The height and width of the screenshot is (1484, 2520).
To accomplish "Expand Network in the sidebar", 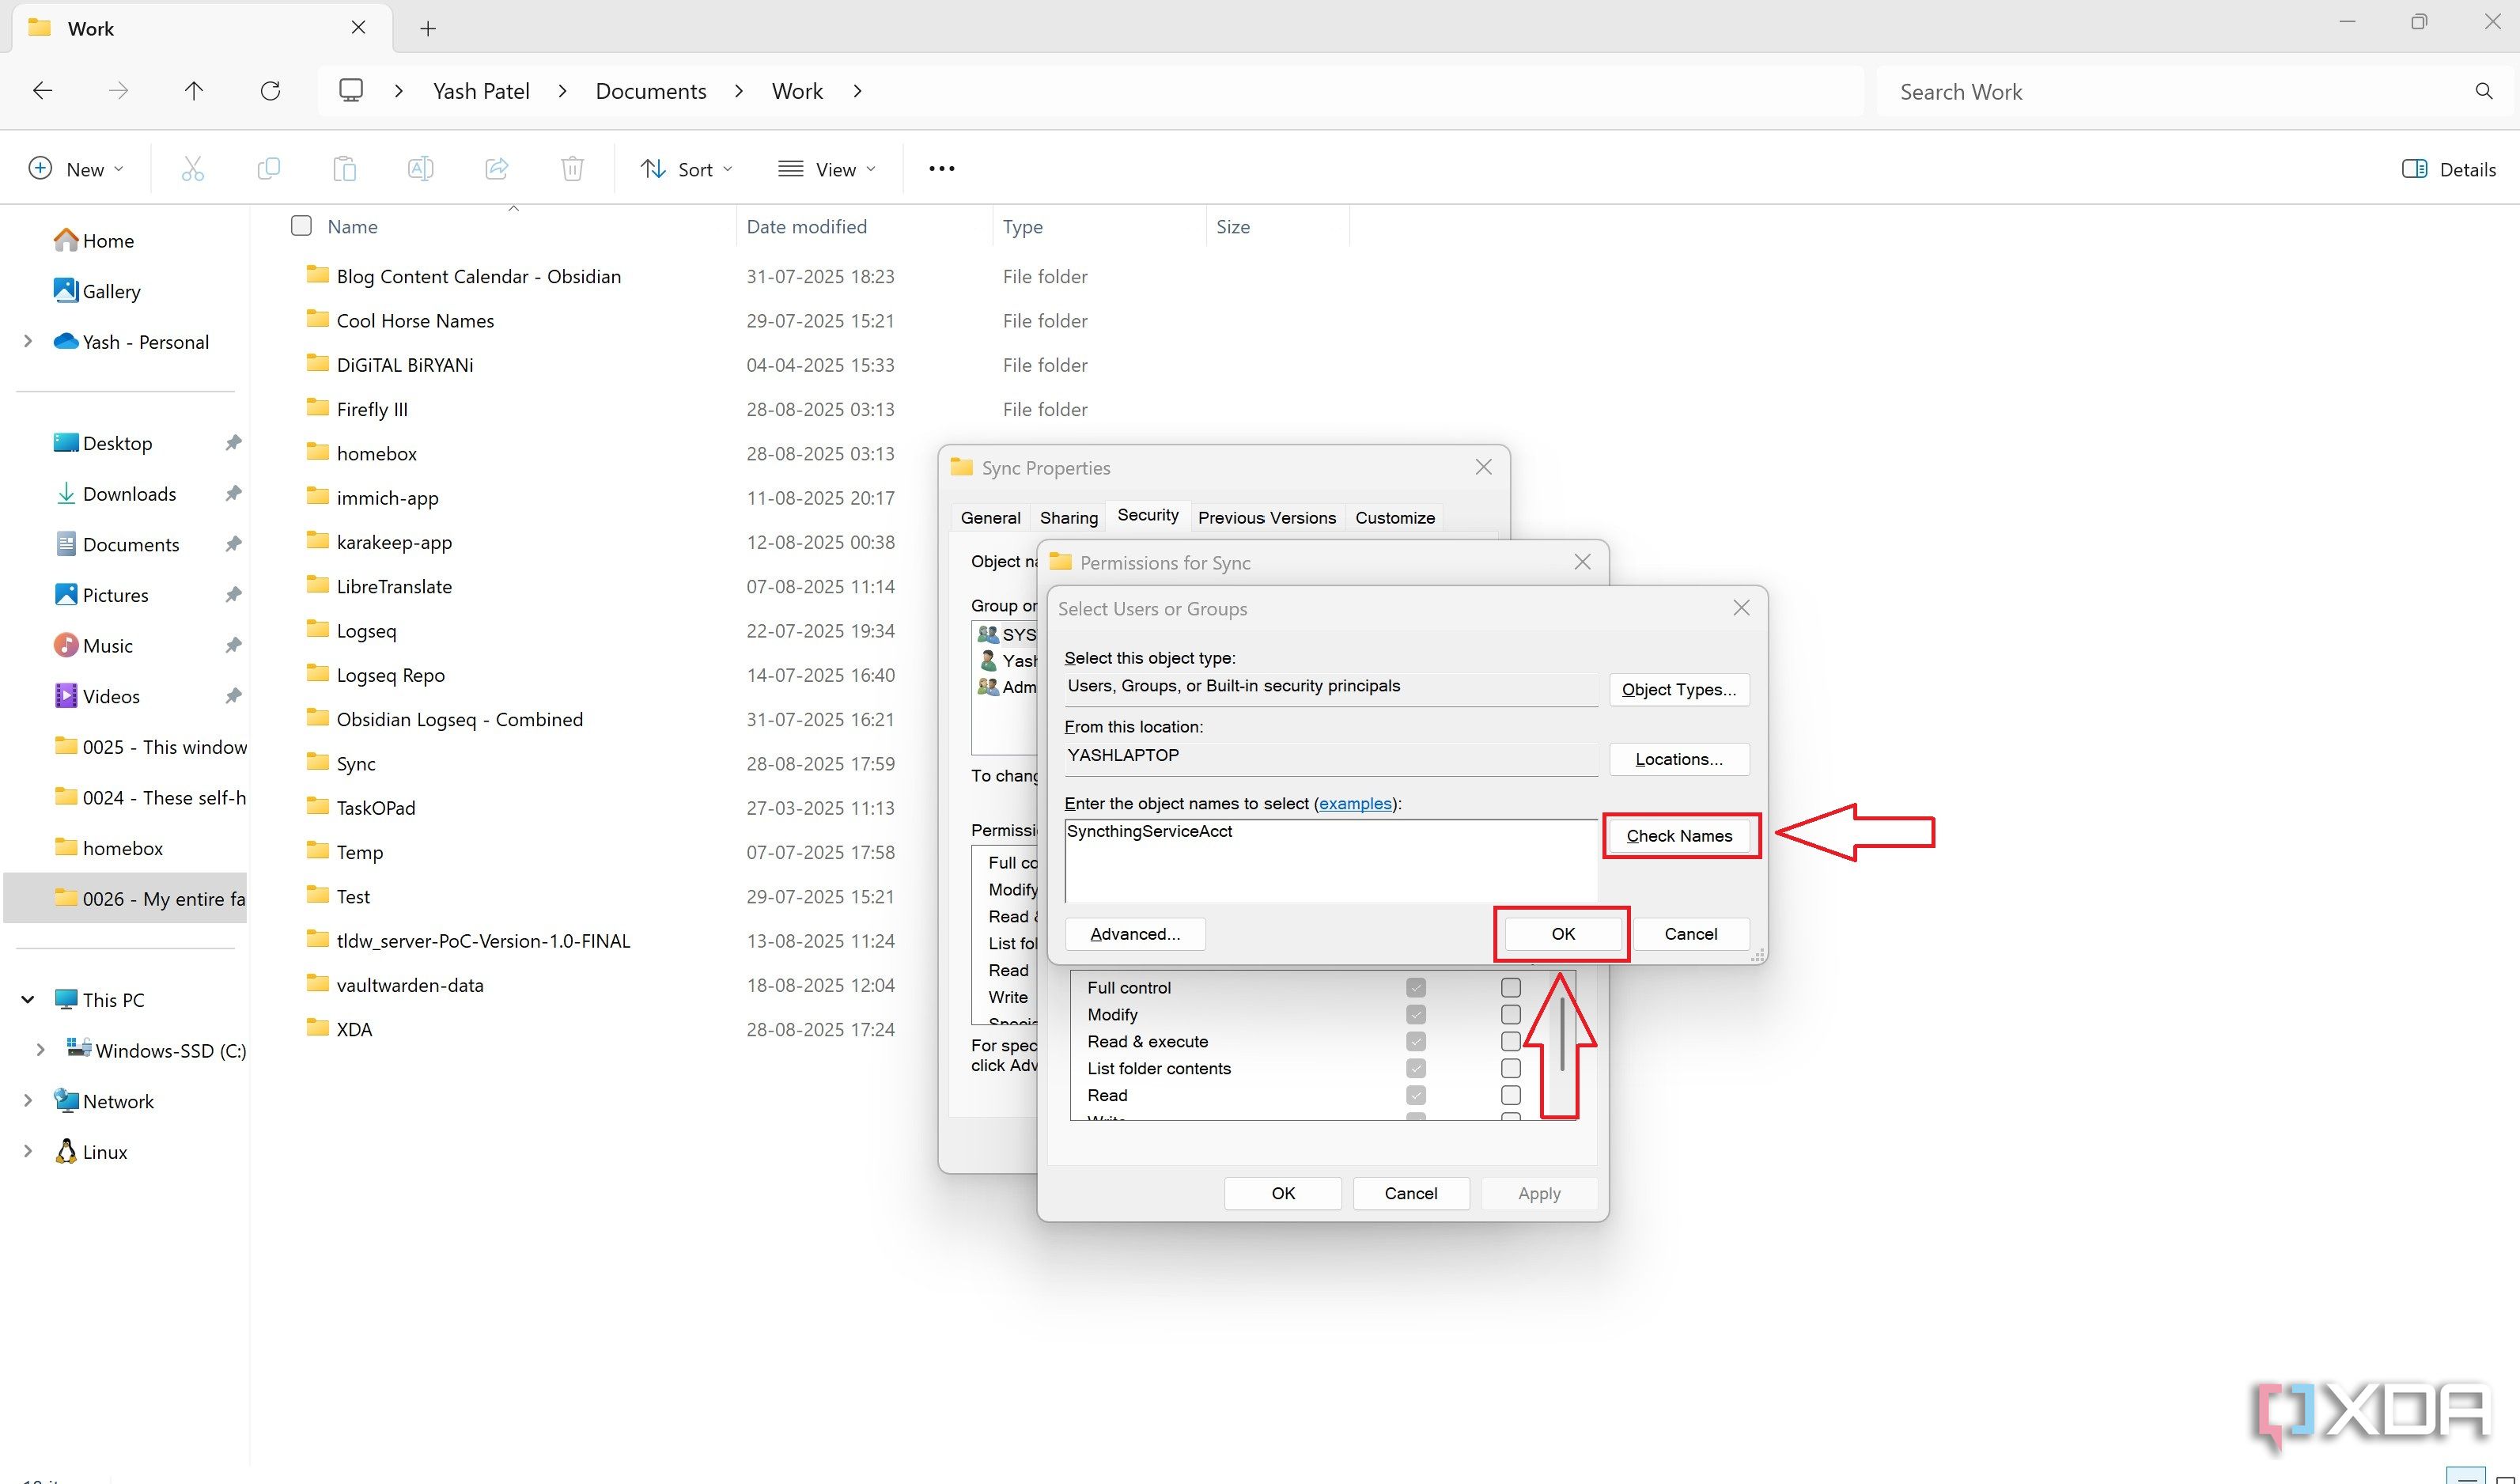I will (x=27, y=1100).
